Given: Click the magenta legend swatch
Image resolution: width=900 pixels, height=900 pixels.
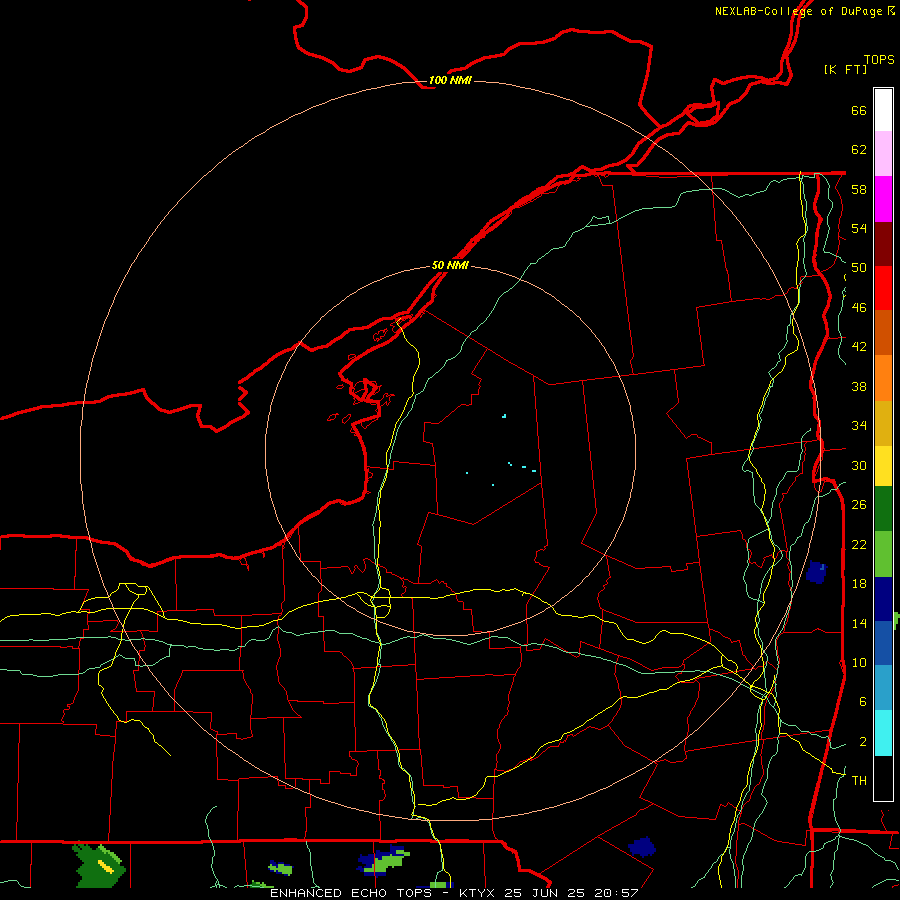Looking at the screenshot, I should click(883, 199).
